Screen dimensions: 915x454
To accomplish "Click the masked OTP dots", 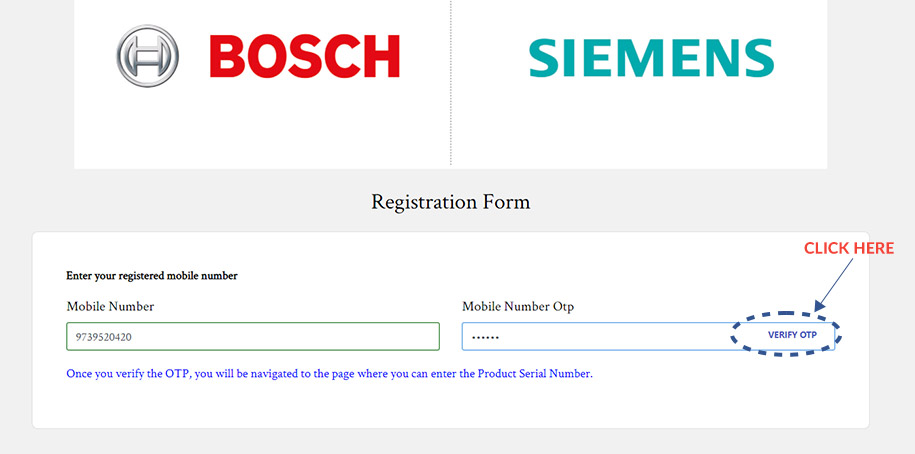I will point(485,337).
